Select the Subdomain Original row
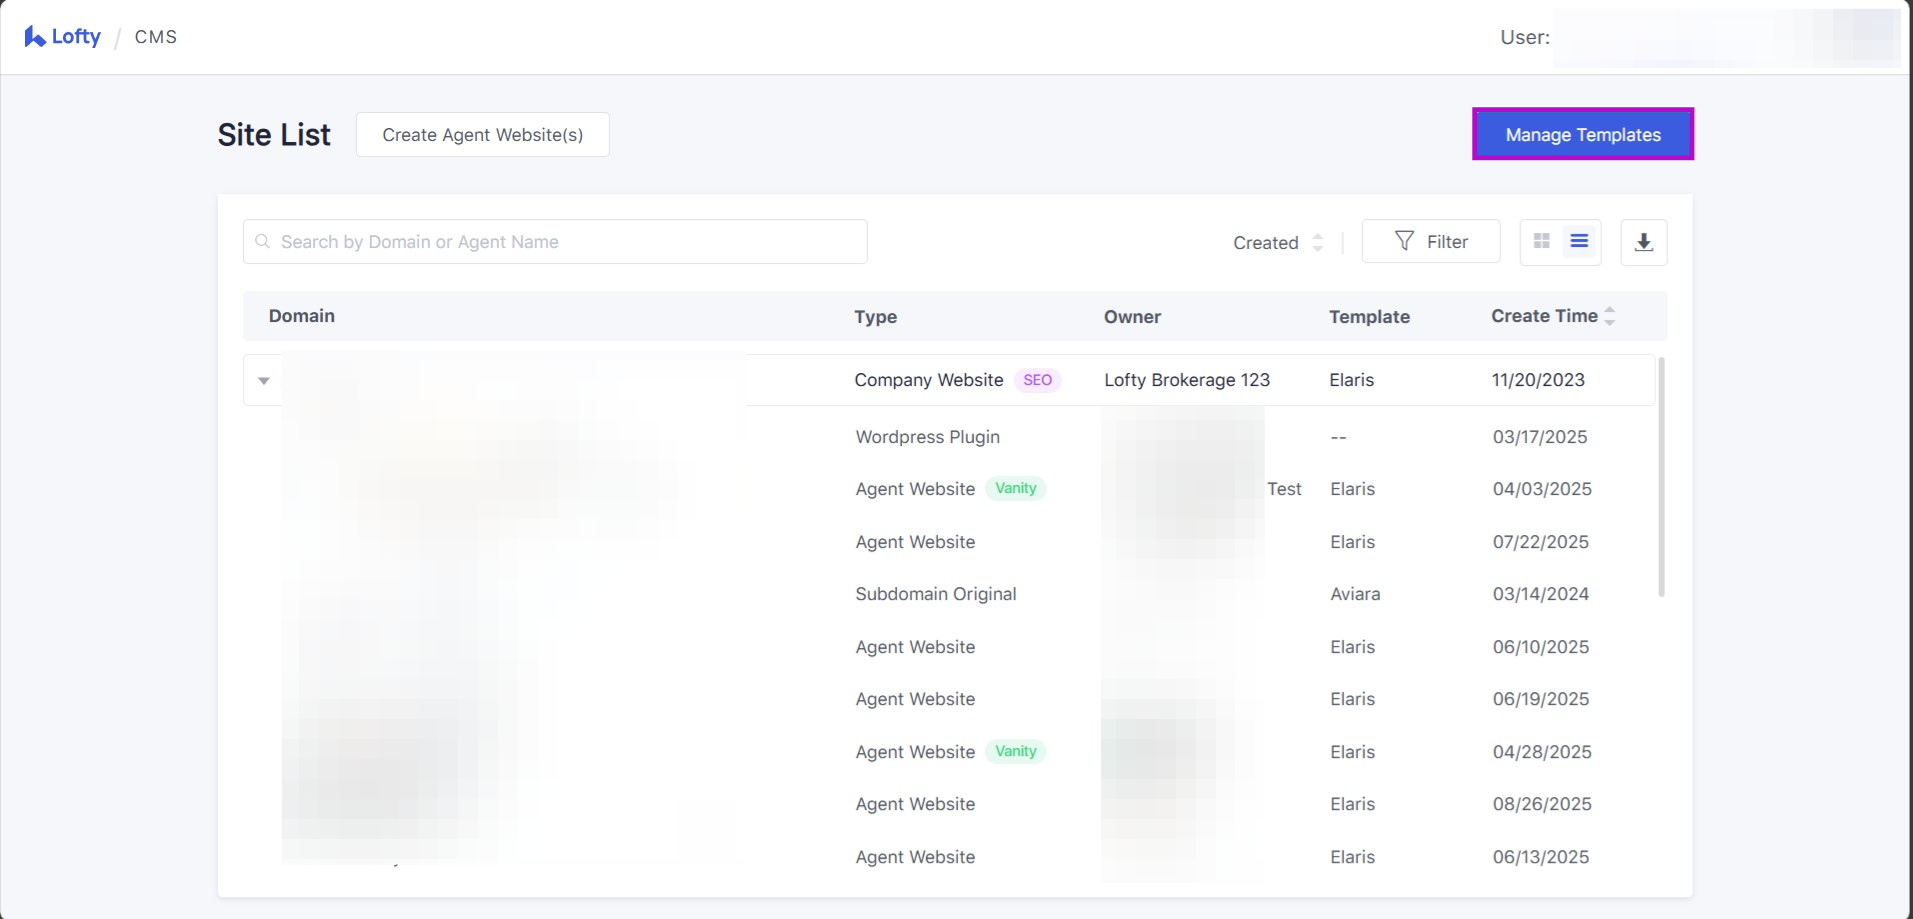This screenshot has height=919, width=1913. pos(935,594)
